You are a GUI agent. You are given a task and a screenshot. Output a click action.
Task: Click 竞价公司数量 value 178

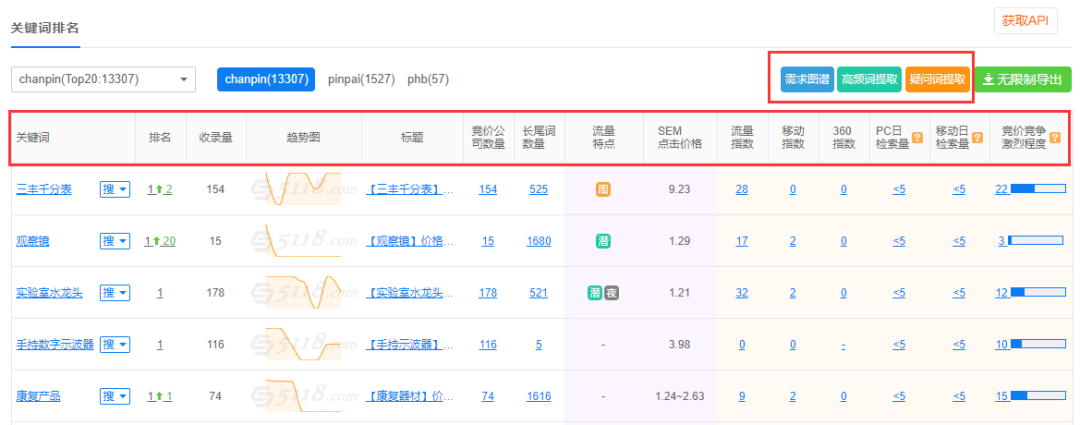click(488, 293)
